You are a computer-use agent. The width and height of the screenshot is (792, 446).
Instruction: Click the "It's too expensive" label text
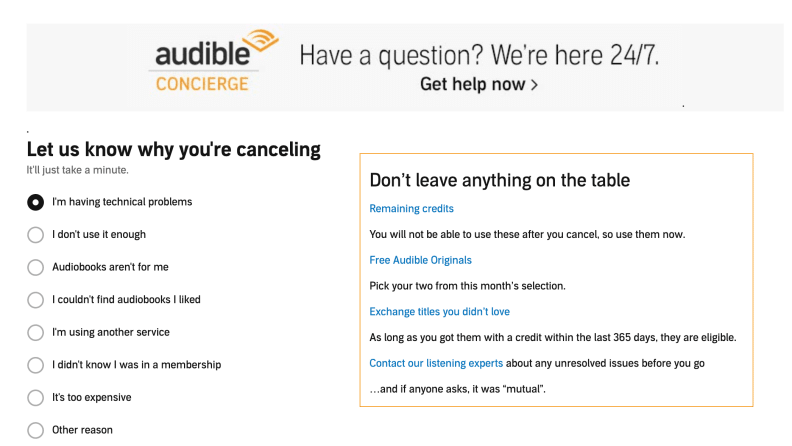[x=91, y=398]
